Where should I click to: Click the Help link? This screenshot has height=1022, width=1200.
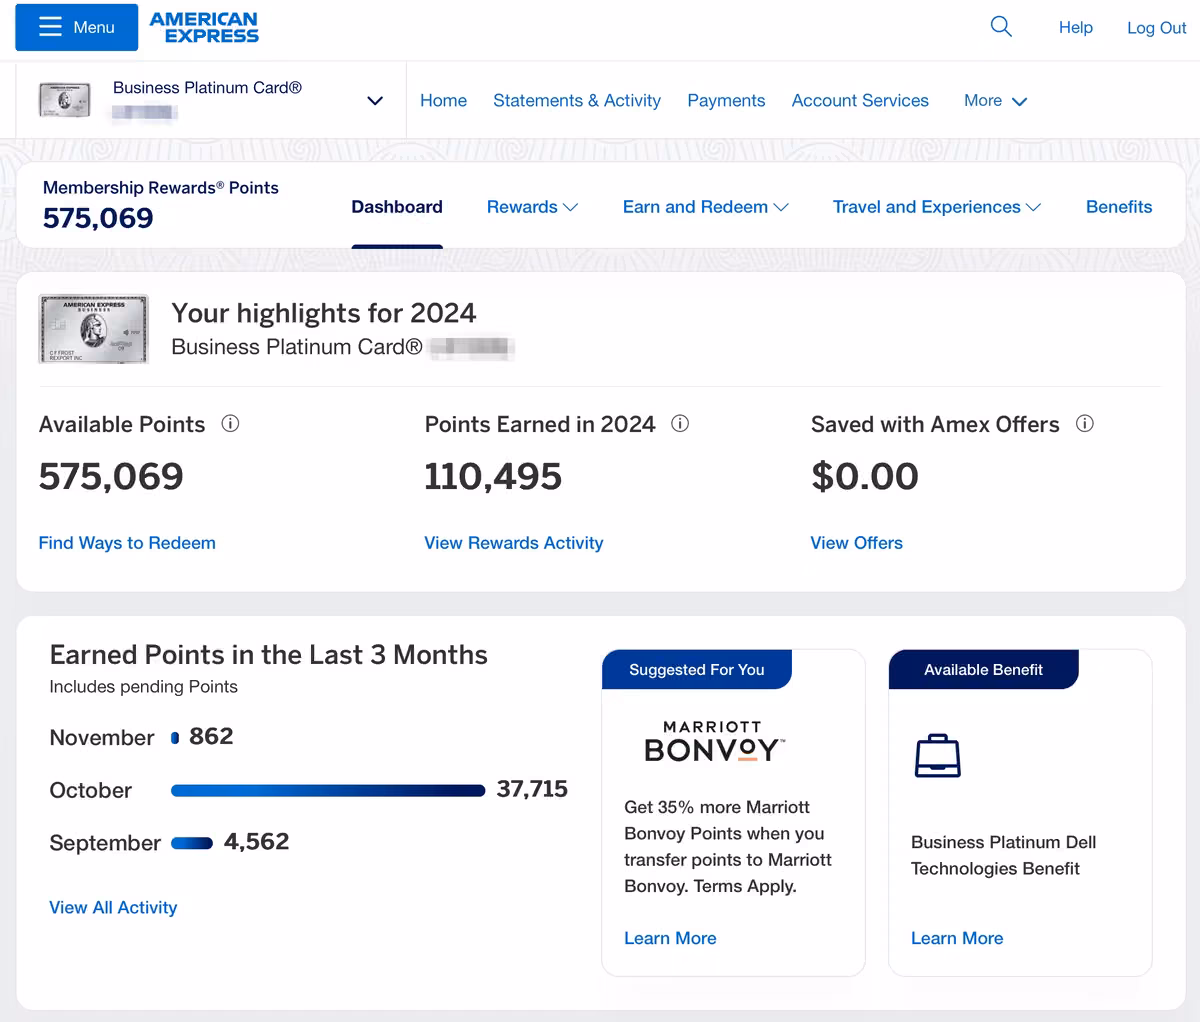coord(1076,28)
